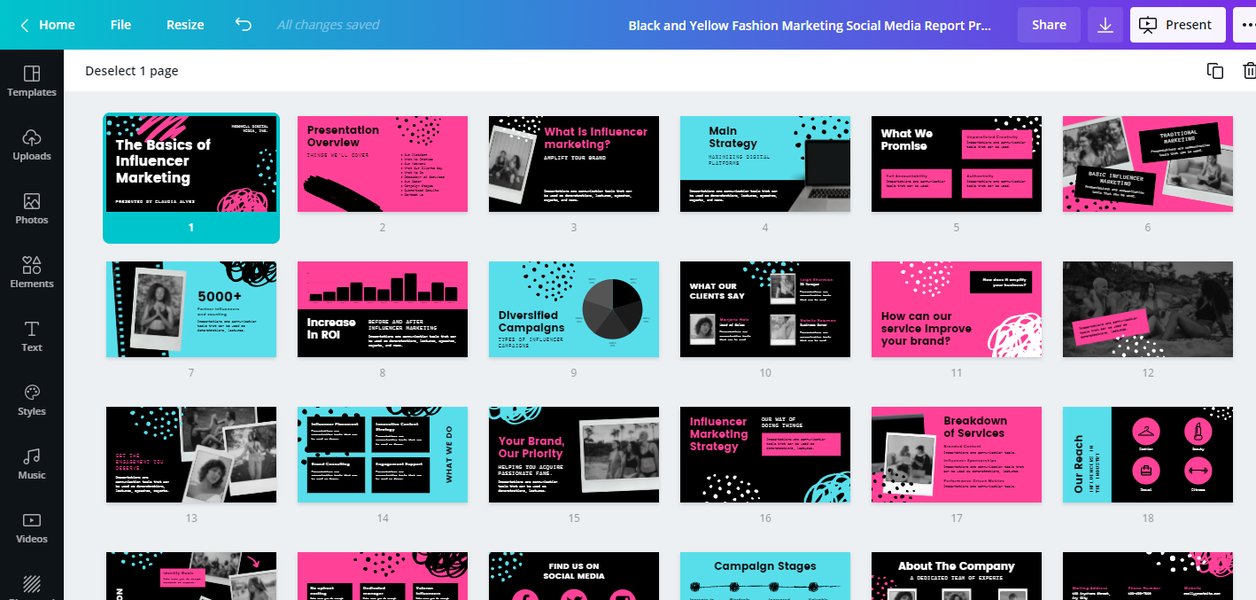
Task: Click the Download icon button
Action: [1105, 25]
